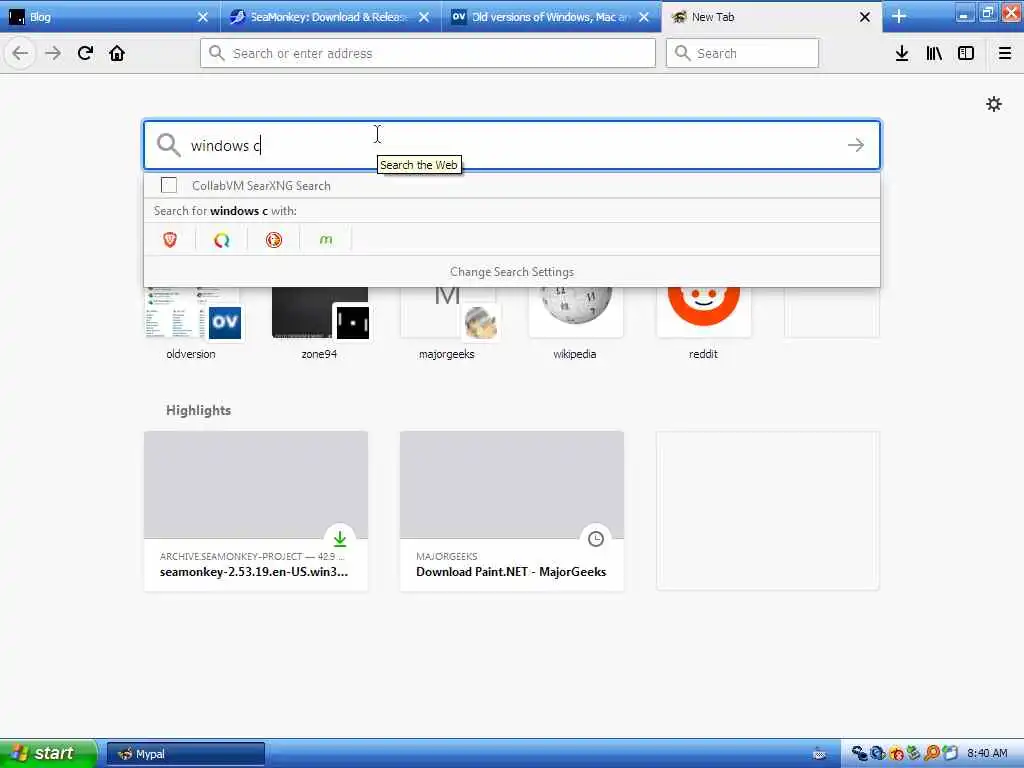This screenshot has height=768, width=1024.
Task: Open the seamonkey-2.53.19 download highlight card
Action: (256, 511)
